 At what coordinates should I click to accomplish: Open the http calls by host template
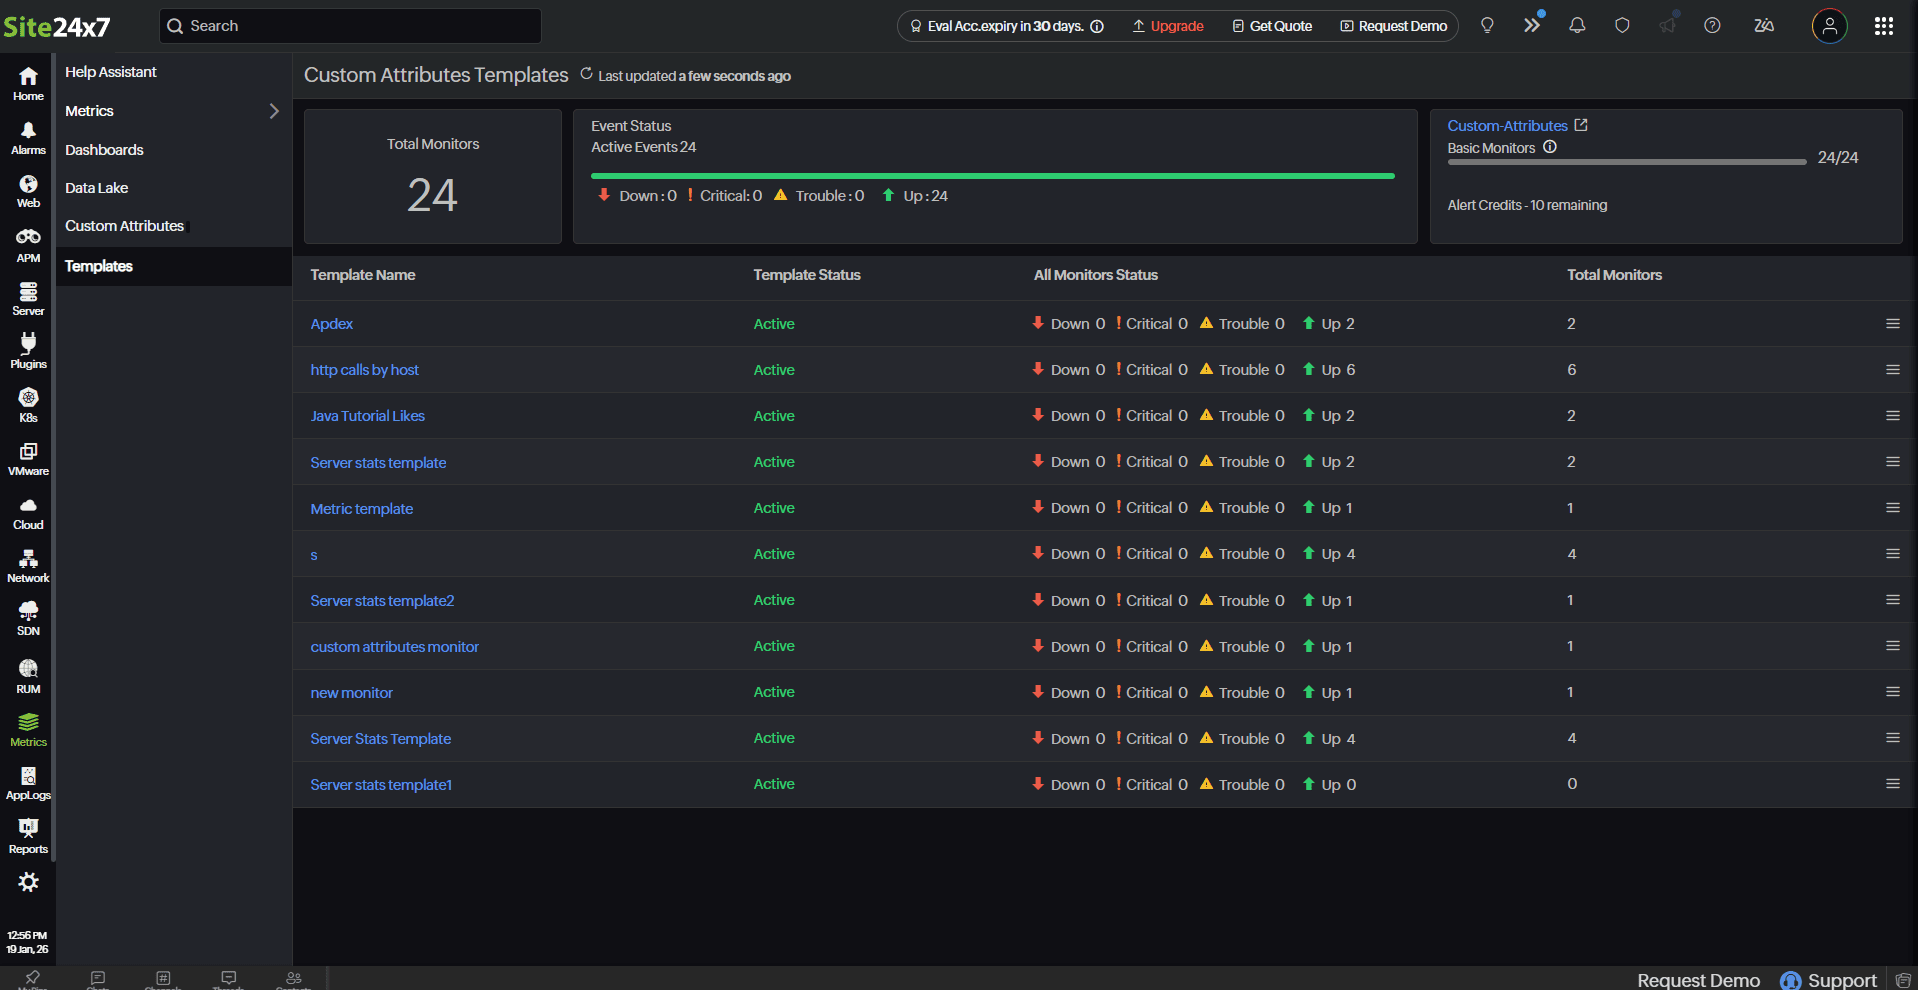coord(364,370)
